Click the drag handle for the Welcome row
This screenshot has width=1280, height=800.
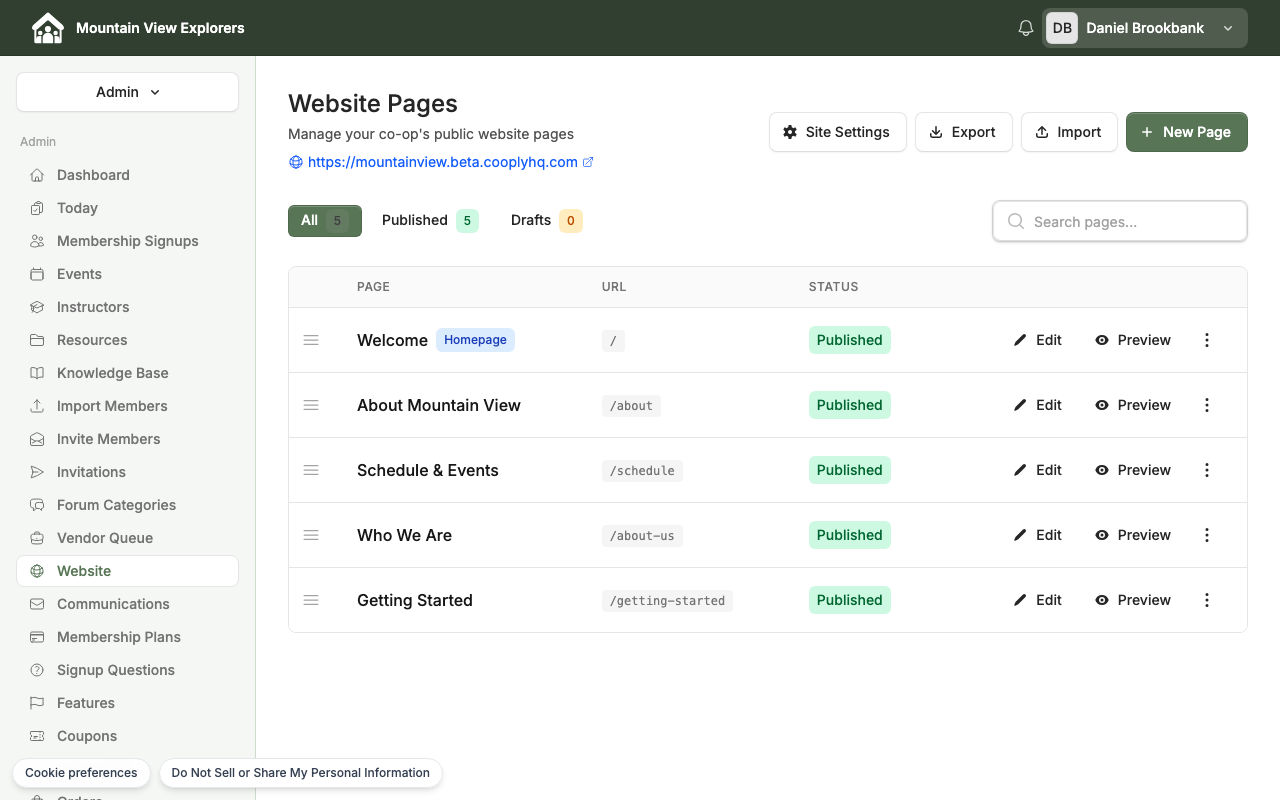pyautogui.click(x=311, y=340)
